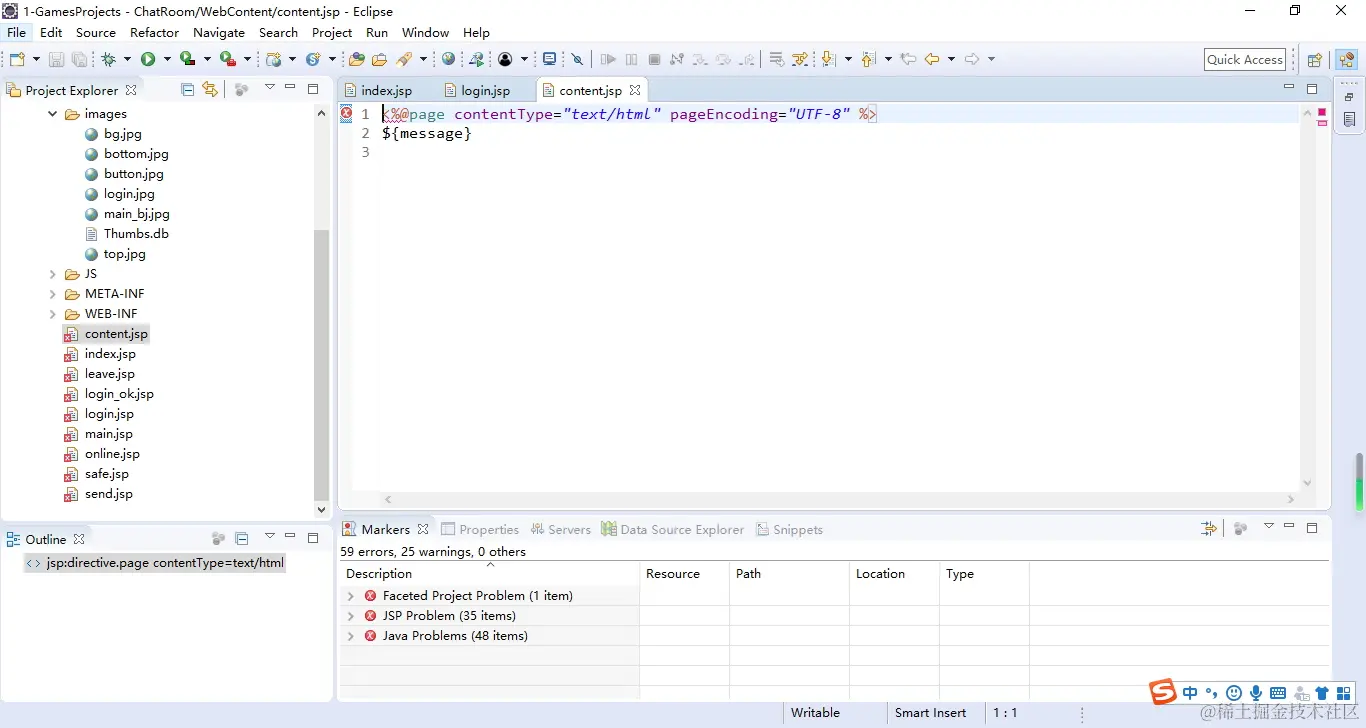Click the Path column header
This screenshot has width=1366, height=728.
click(789, 574)
